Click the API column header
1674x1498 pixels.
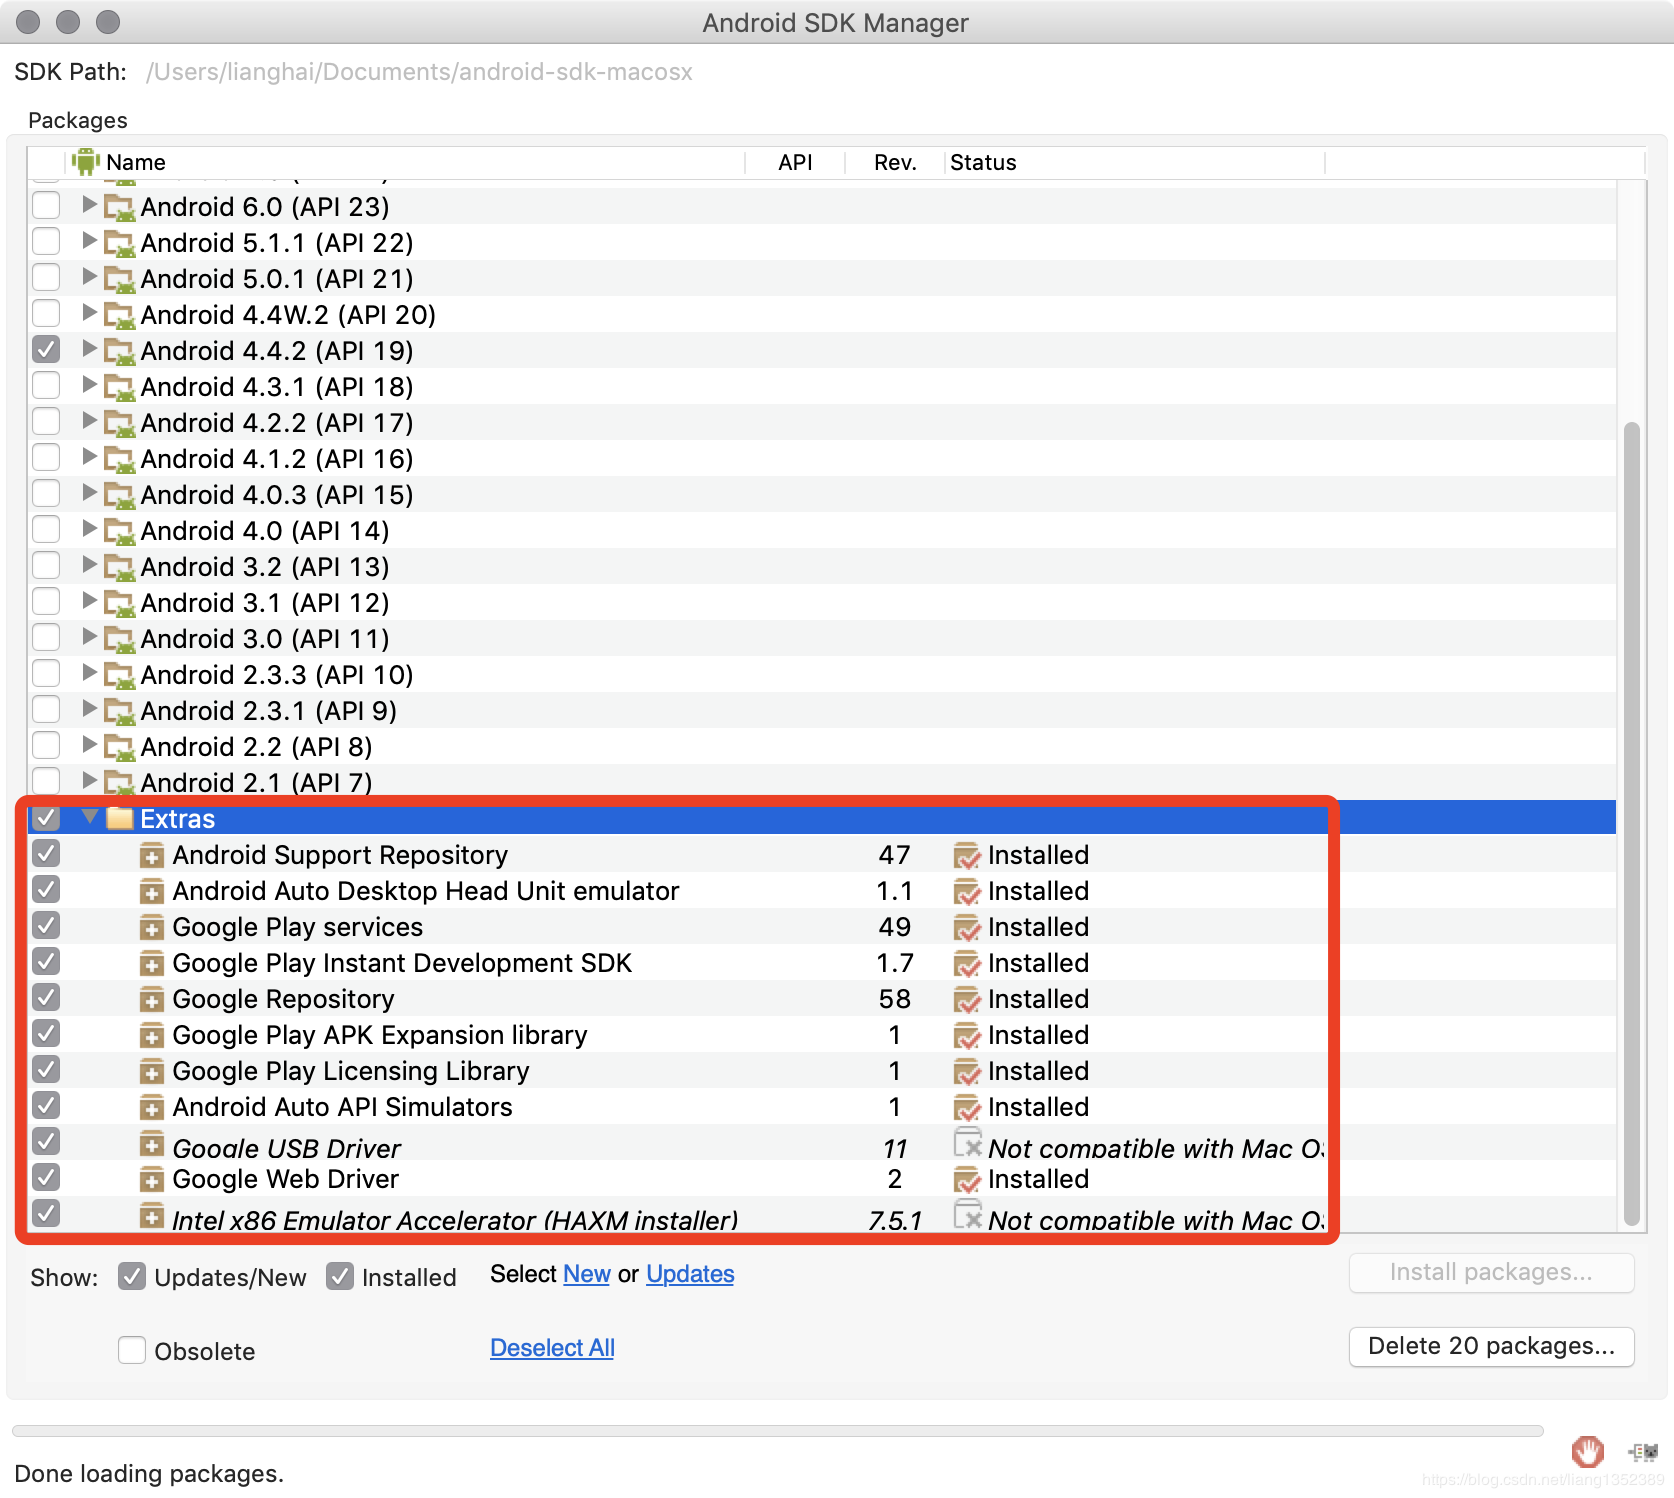(x=796, y=162)
